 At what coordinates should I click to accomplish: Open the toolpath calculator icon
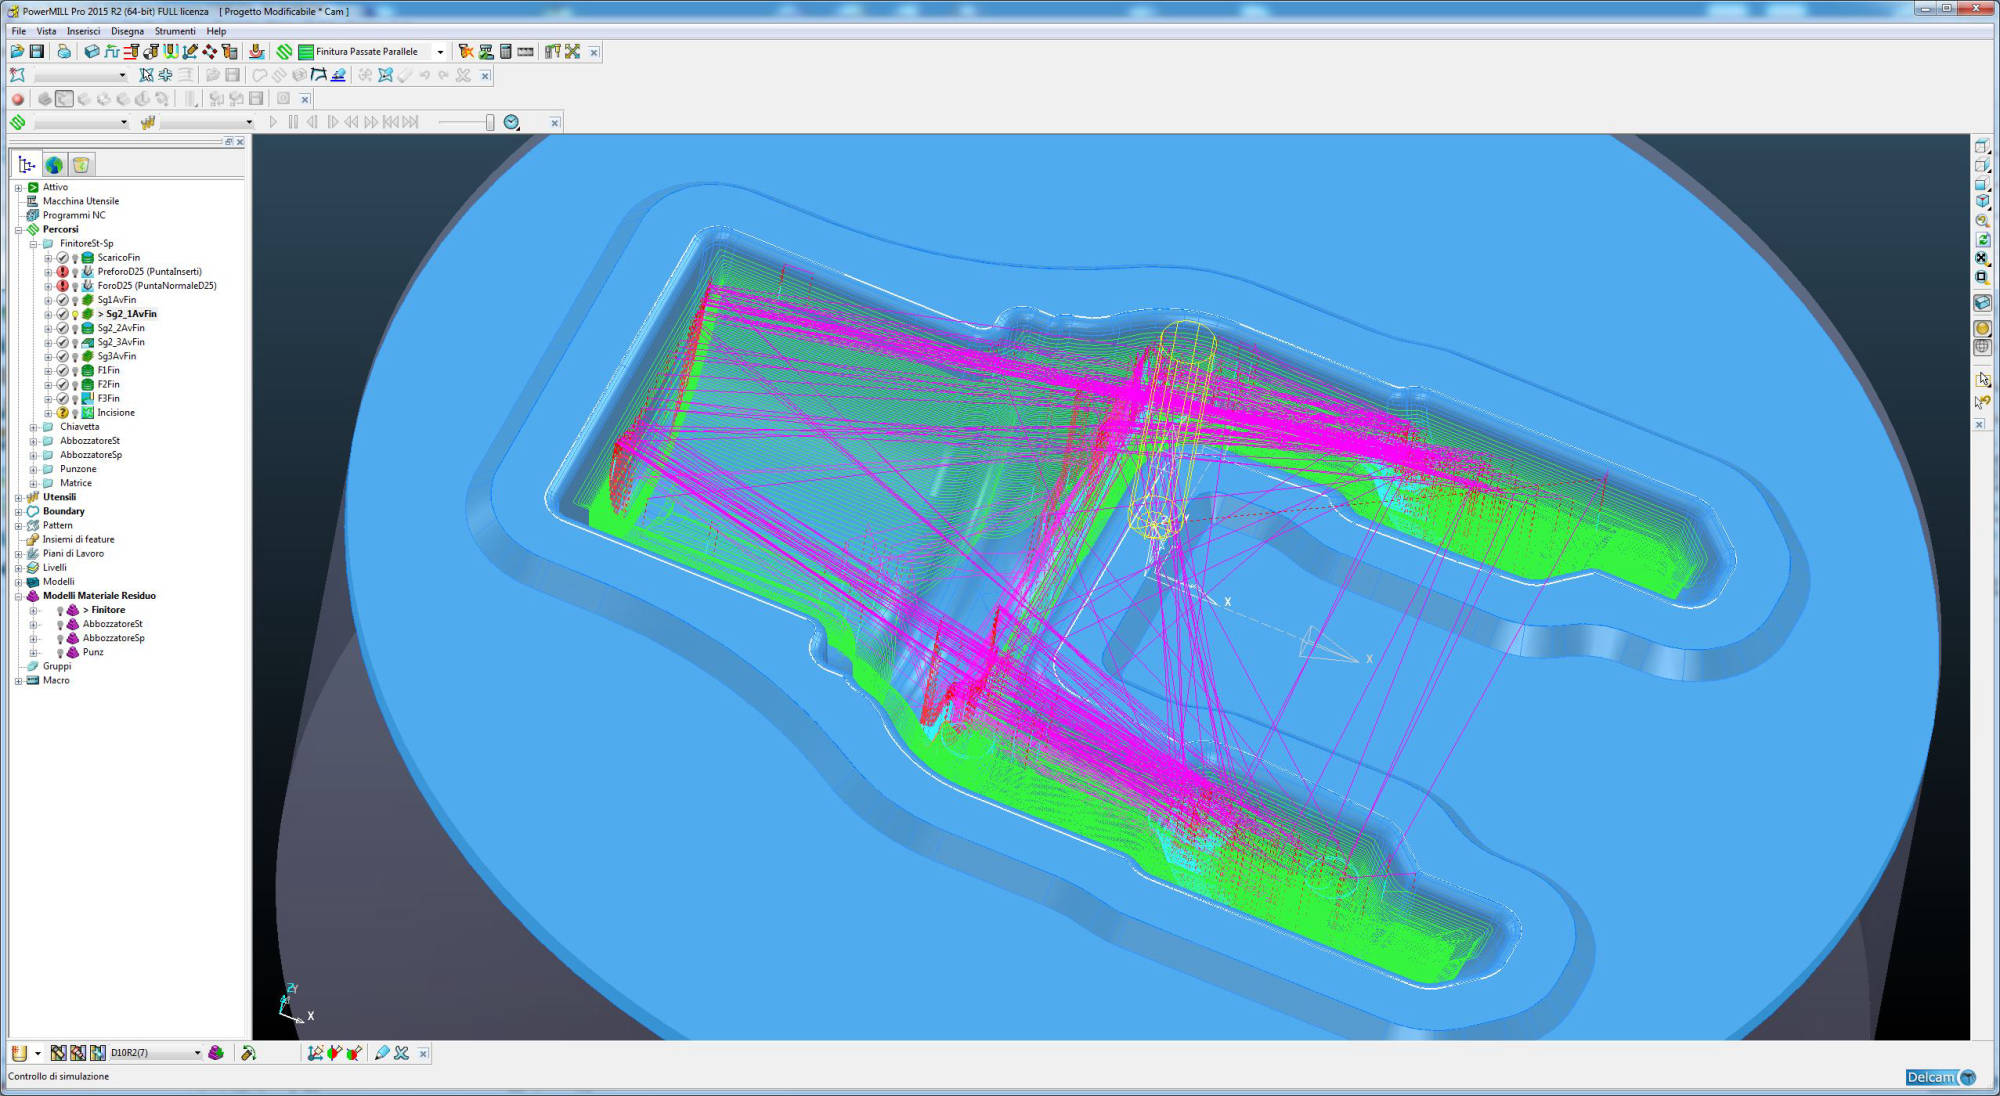[506, 51]
